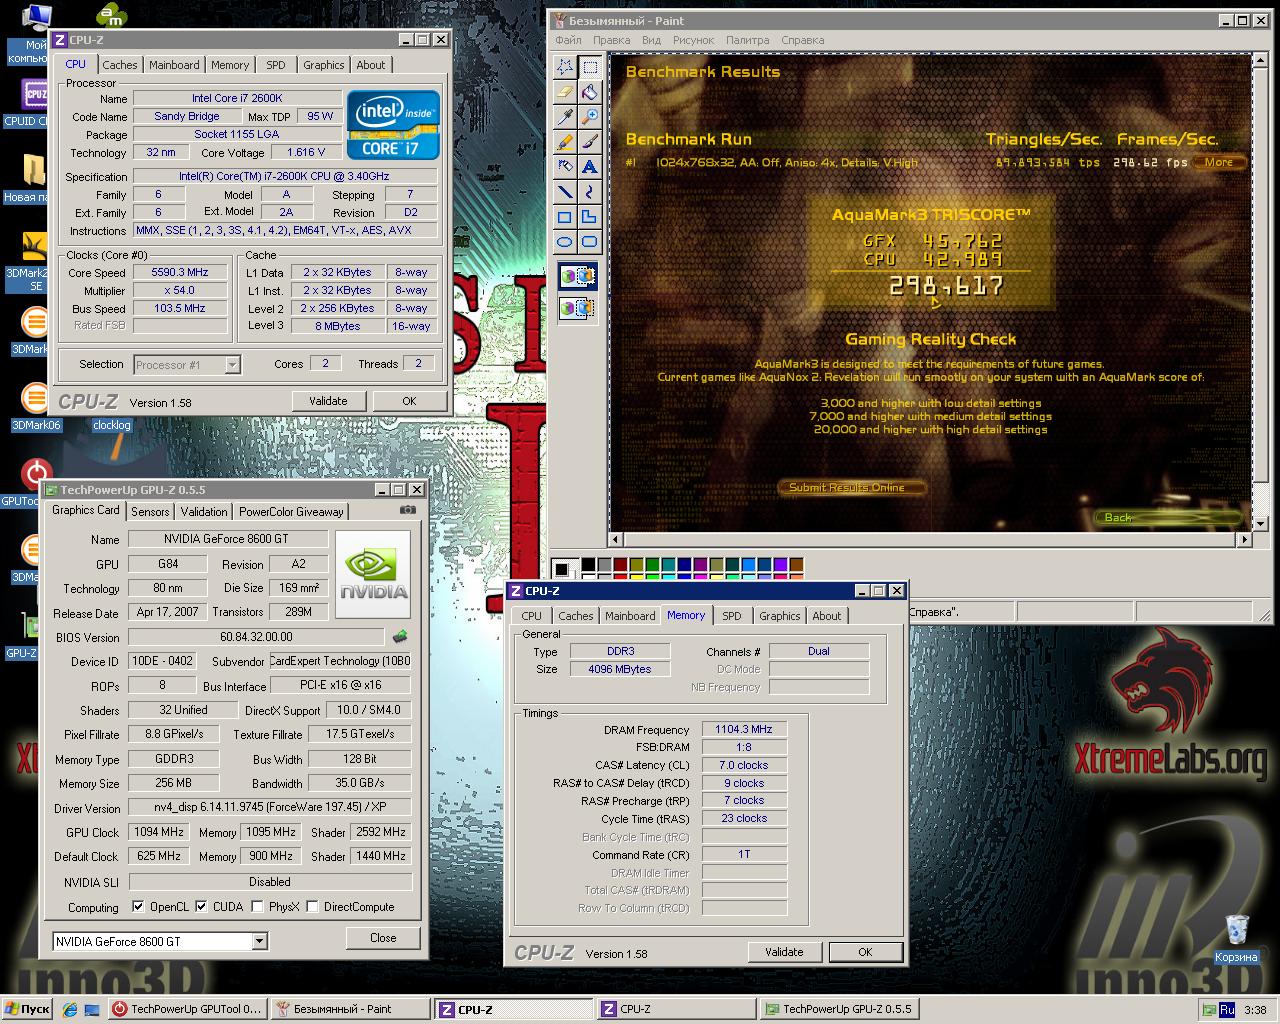Screen dimensions: 1280x1024
Task: Click the 1104.3 MHz DRAM Frequency value
Action: pyautogui.click(x=744, y=729)
